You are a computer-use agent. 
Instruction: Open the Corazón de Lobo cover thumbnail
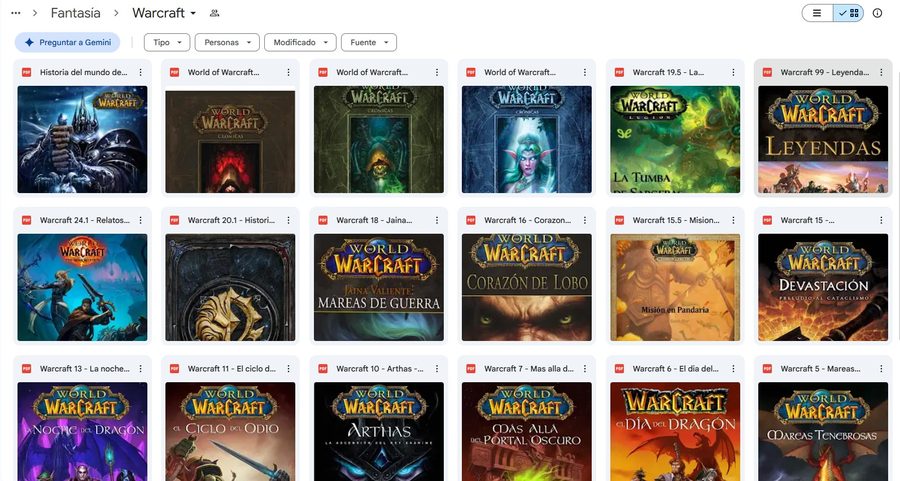[526, 287]
